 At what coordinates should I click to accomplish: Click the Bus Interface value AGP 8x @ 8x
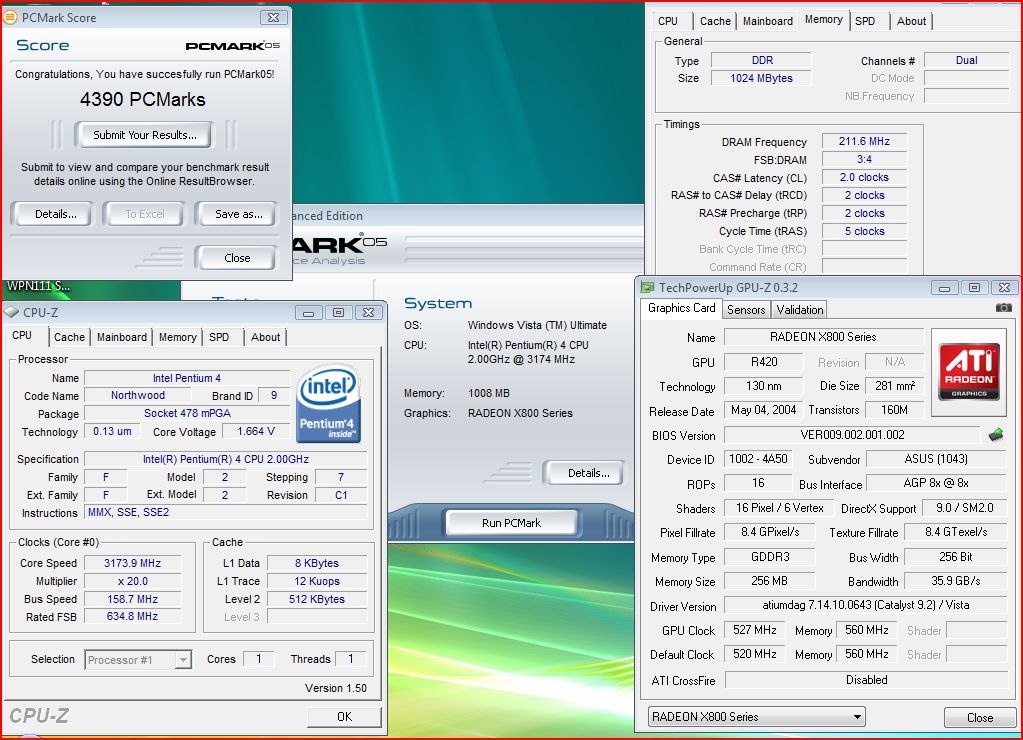[x=936, y=483]
